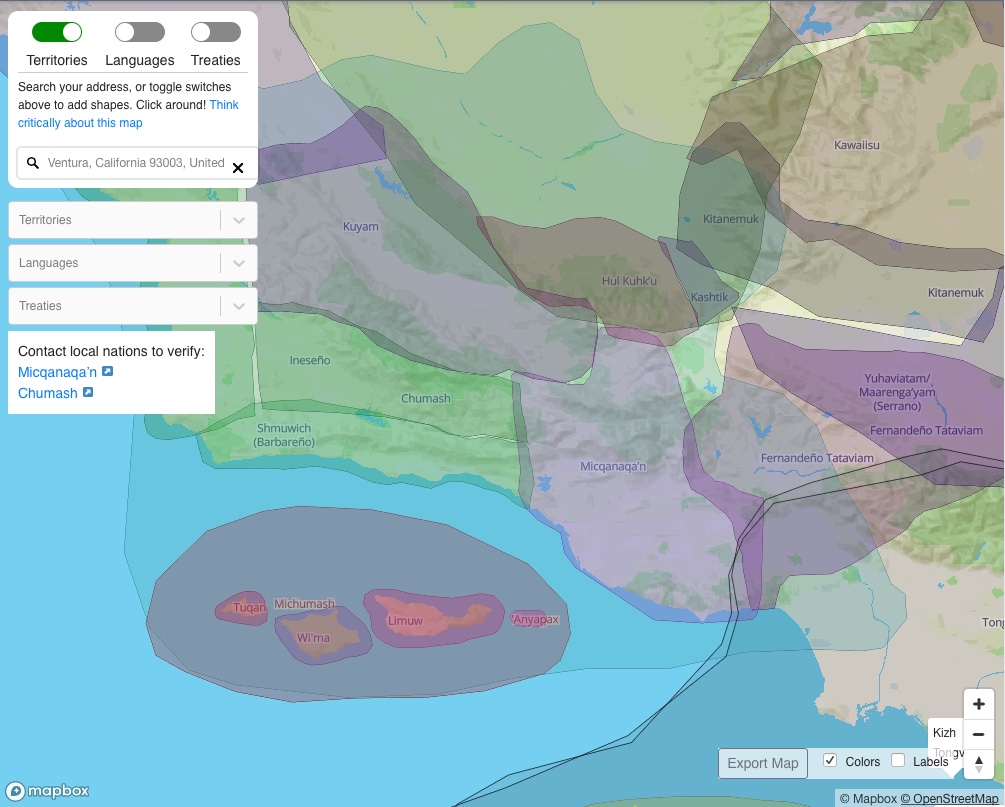Clear the address search with X icon
1005x807 pixels.
coord(238,168)
